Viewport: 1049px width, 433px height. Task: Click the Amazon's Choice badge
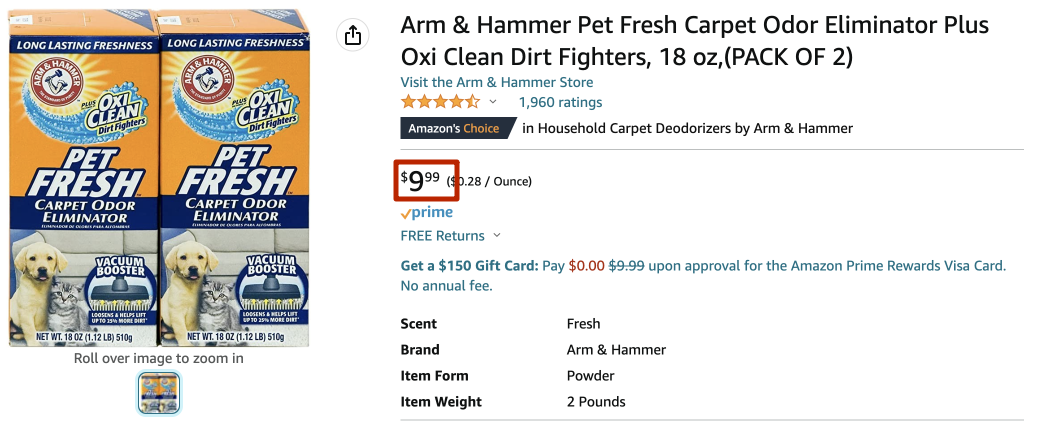click(x=458, y=128)
